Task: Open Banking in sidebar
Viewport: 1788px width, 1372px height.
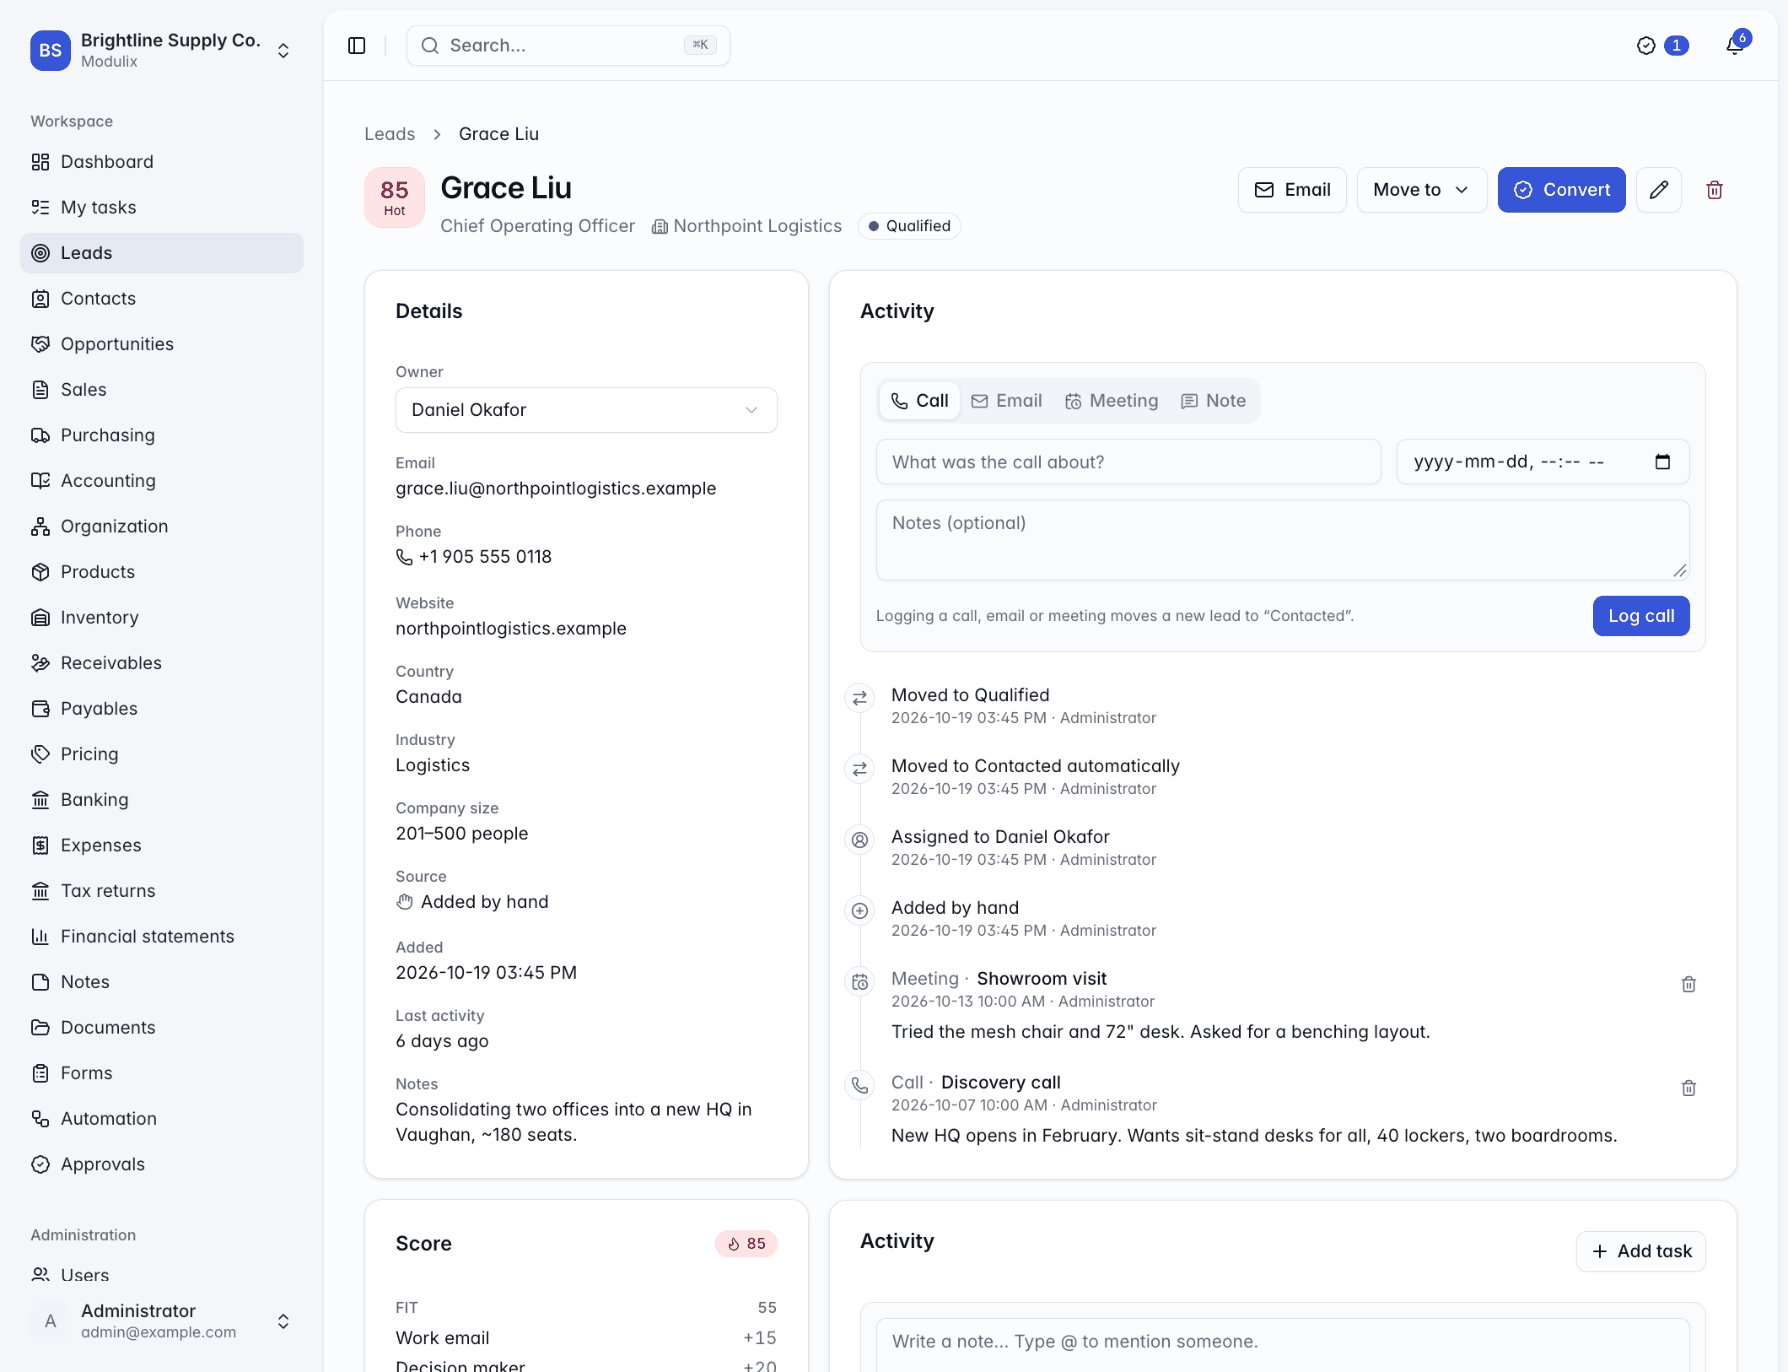Action: point(162,799)
